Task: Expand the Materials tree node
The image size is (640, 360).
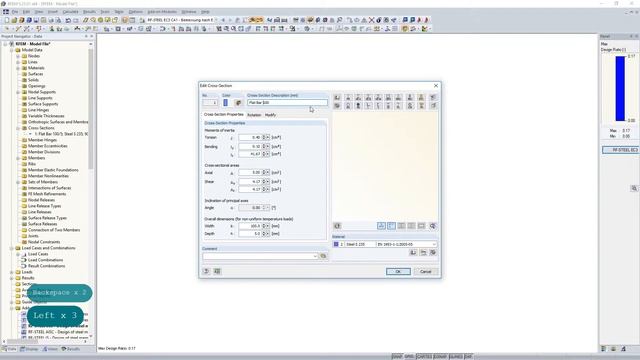Action: click(x=18, y=68)
